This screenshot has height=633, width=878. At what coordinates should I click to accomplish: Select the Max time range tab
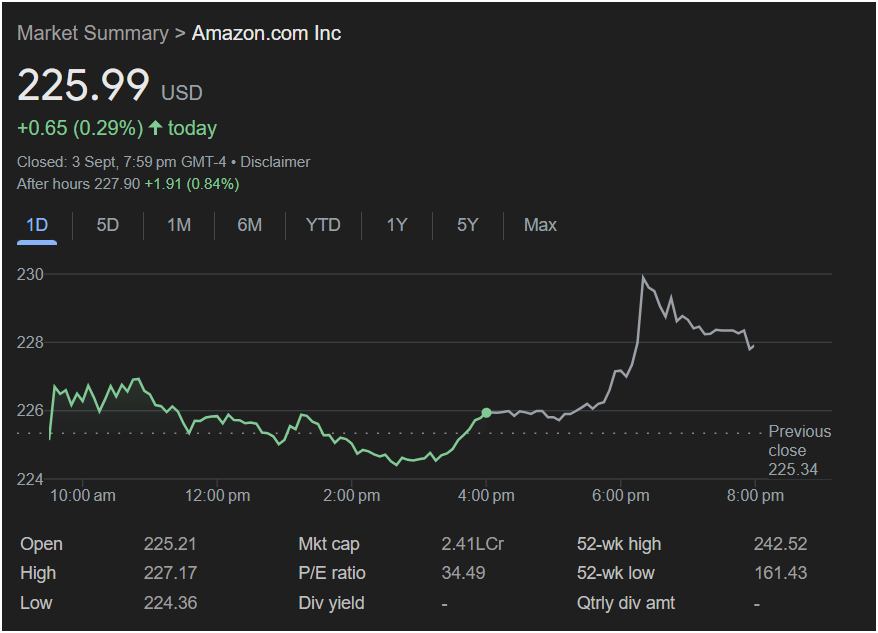click(540, 225)
